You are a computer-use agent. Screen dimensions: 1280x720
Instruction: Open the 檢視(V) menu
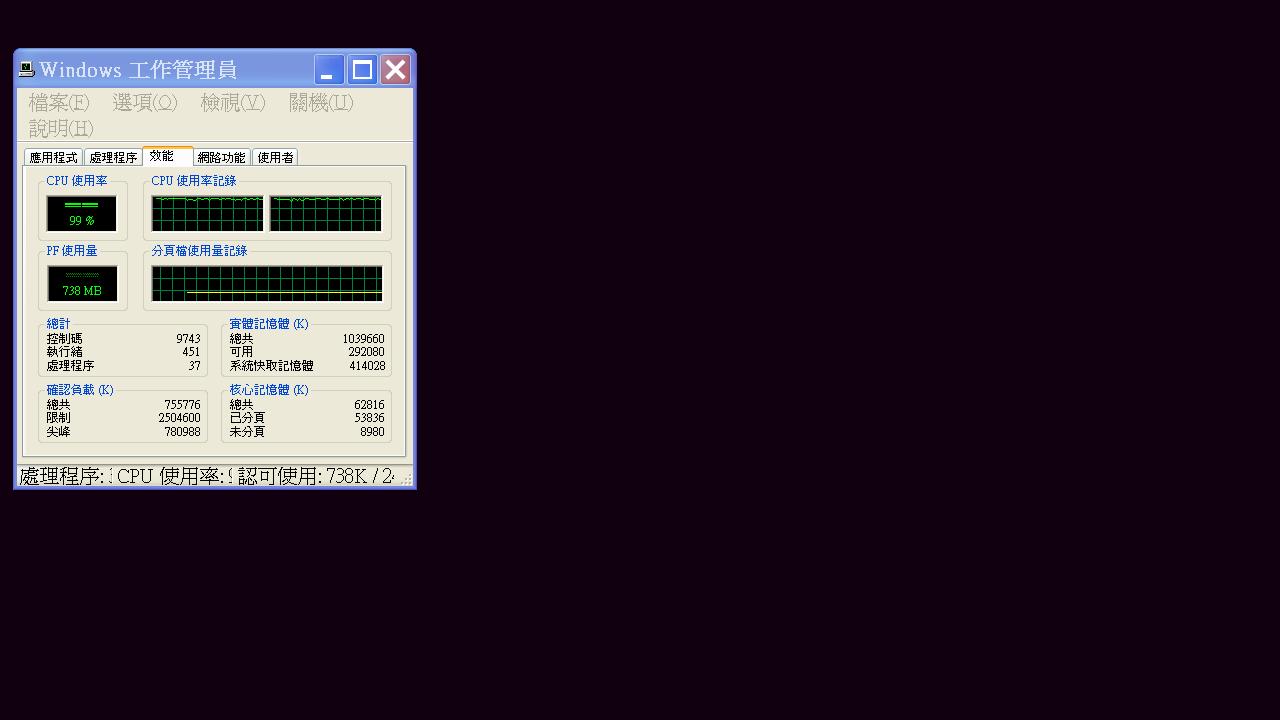point(232,103)
